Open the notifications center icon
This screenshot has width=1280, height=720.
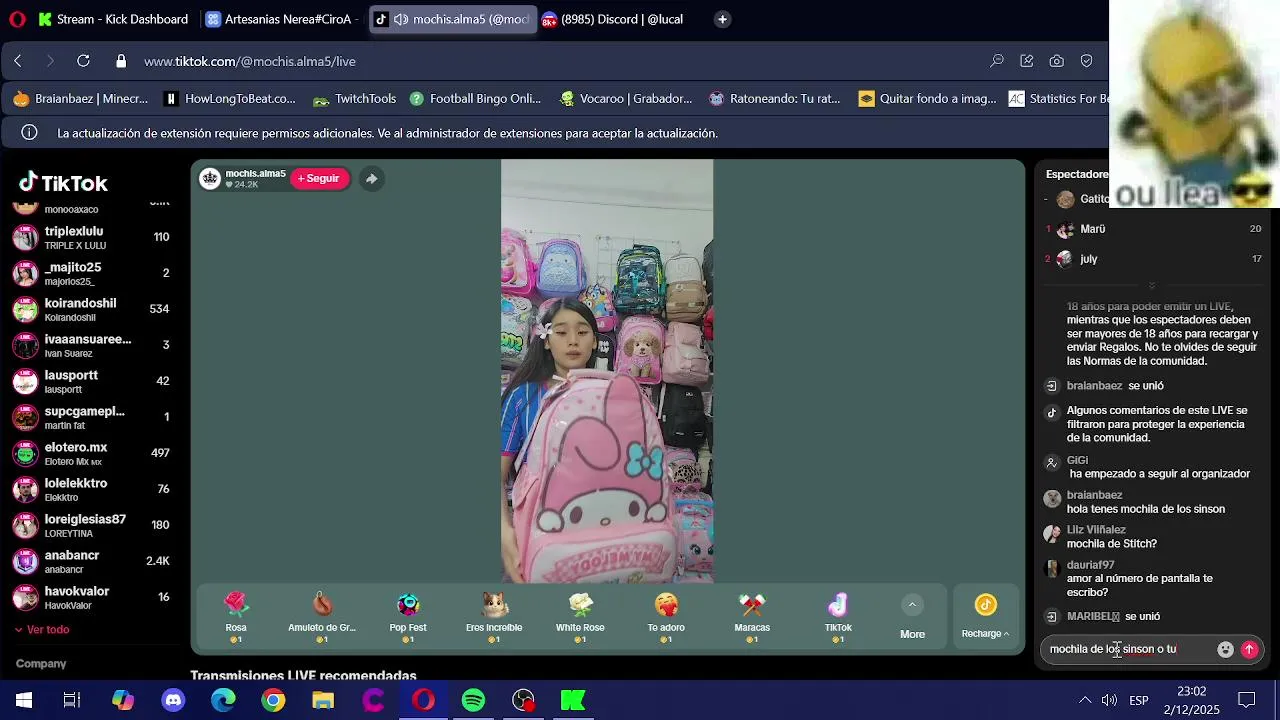click(1247, 700)
